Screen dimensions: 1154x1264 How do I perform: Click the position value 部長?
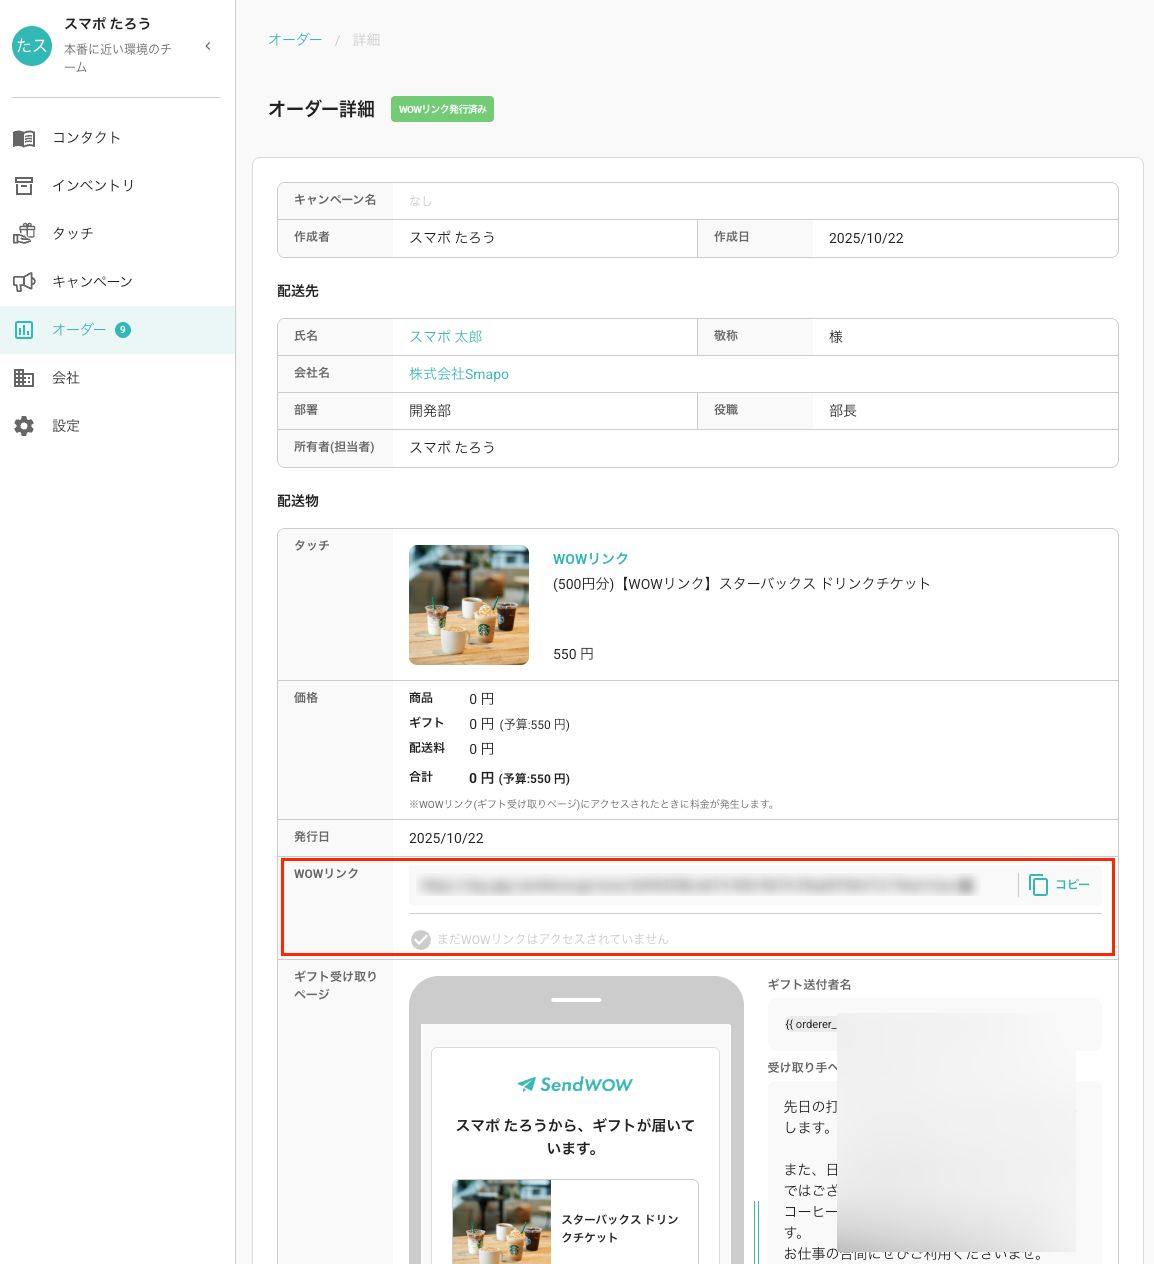click(843, 411)
